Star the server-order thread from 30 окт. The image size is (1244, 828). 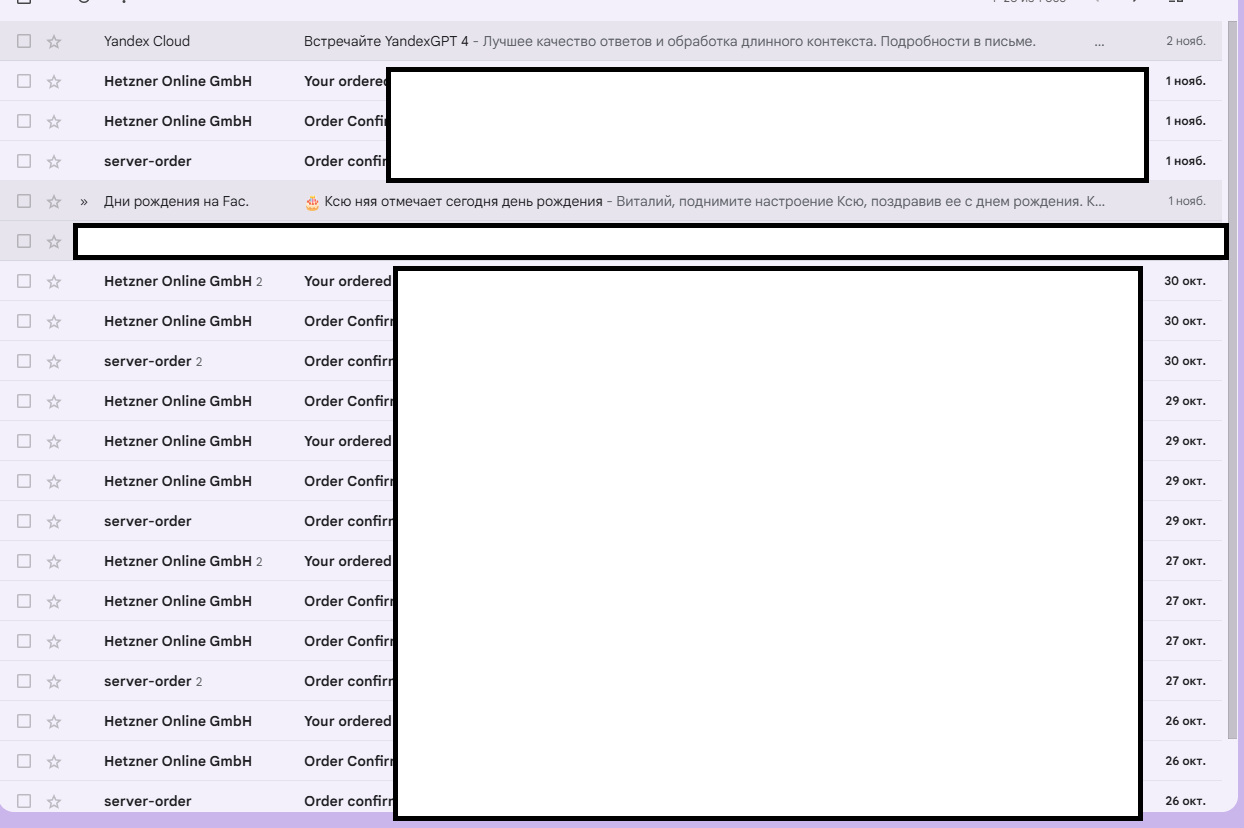(x=54, y=361)
